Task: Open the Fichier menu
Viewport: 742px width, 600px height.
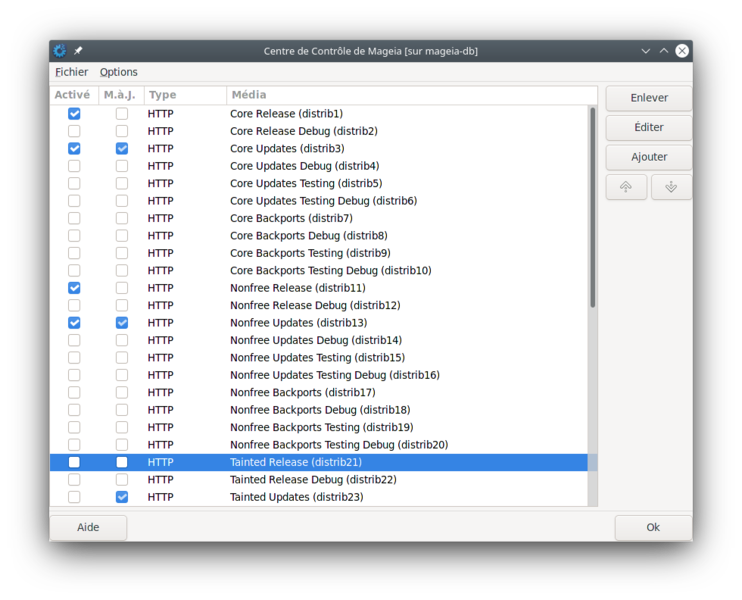Action: tap(71, 72)
